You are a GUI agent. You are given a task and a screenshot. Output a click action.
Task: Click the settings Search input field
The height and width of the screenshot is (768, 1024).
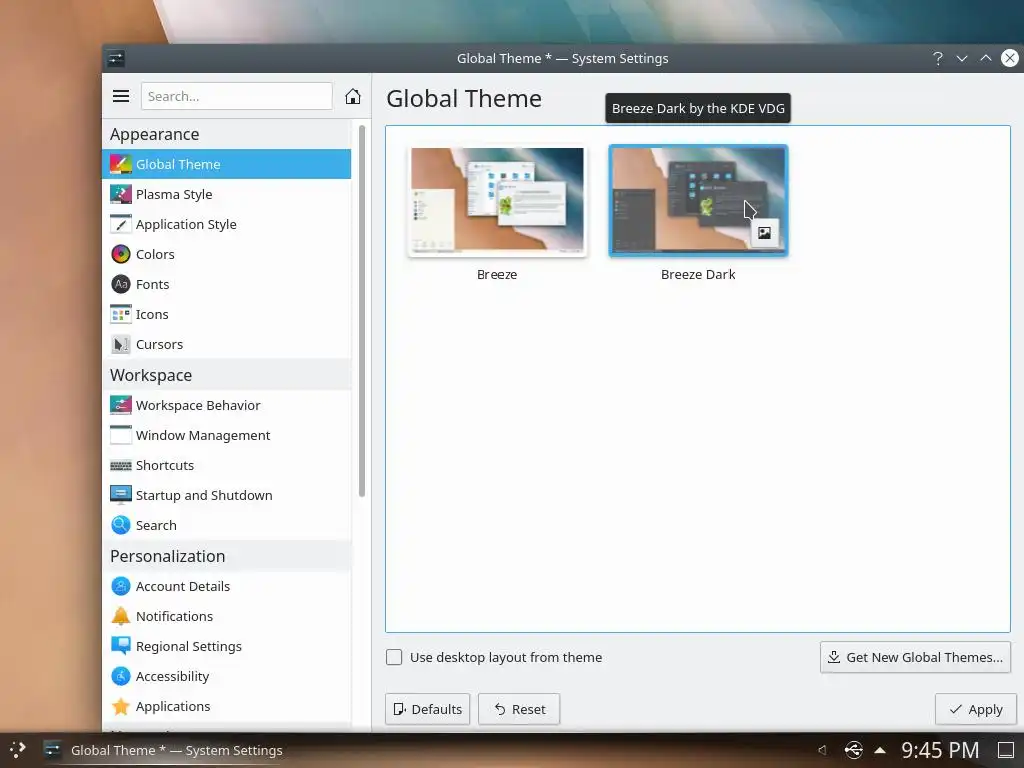(236, 96)
